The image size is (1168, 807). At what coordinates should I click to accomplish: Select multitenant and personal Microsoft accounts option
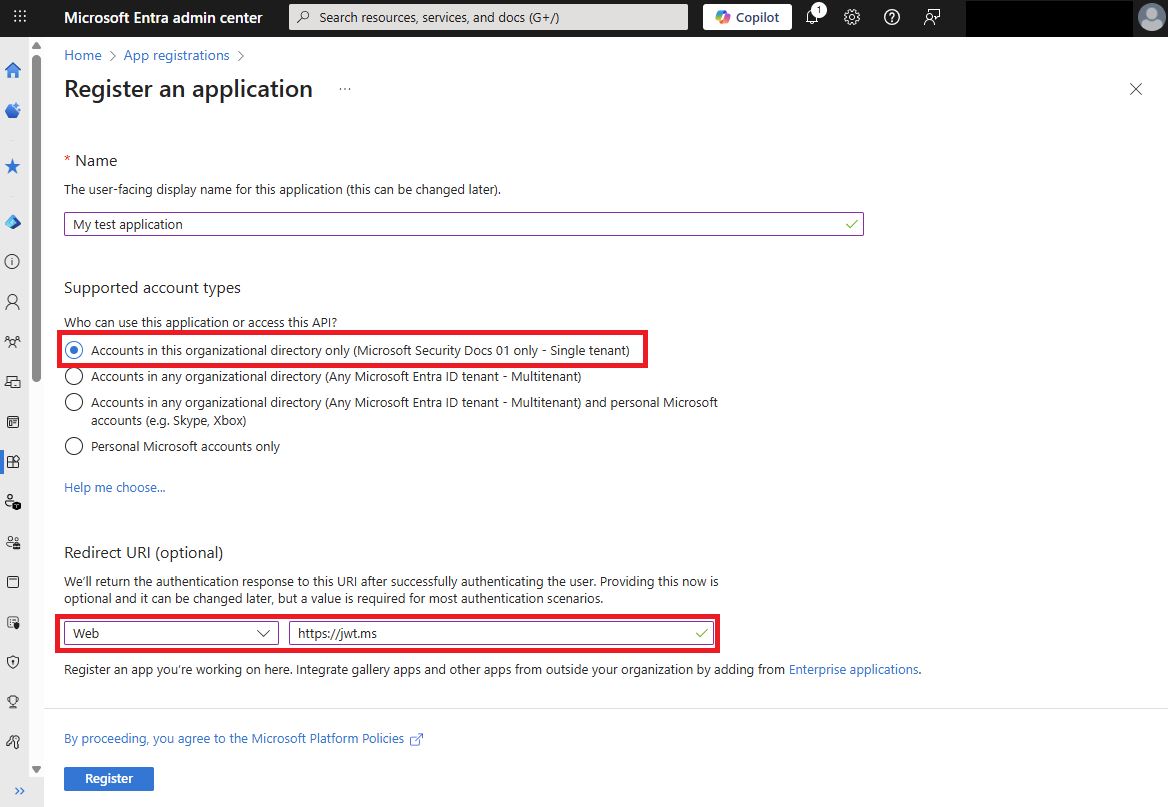coord(74,402)
